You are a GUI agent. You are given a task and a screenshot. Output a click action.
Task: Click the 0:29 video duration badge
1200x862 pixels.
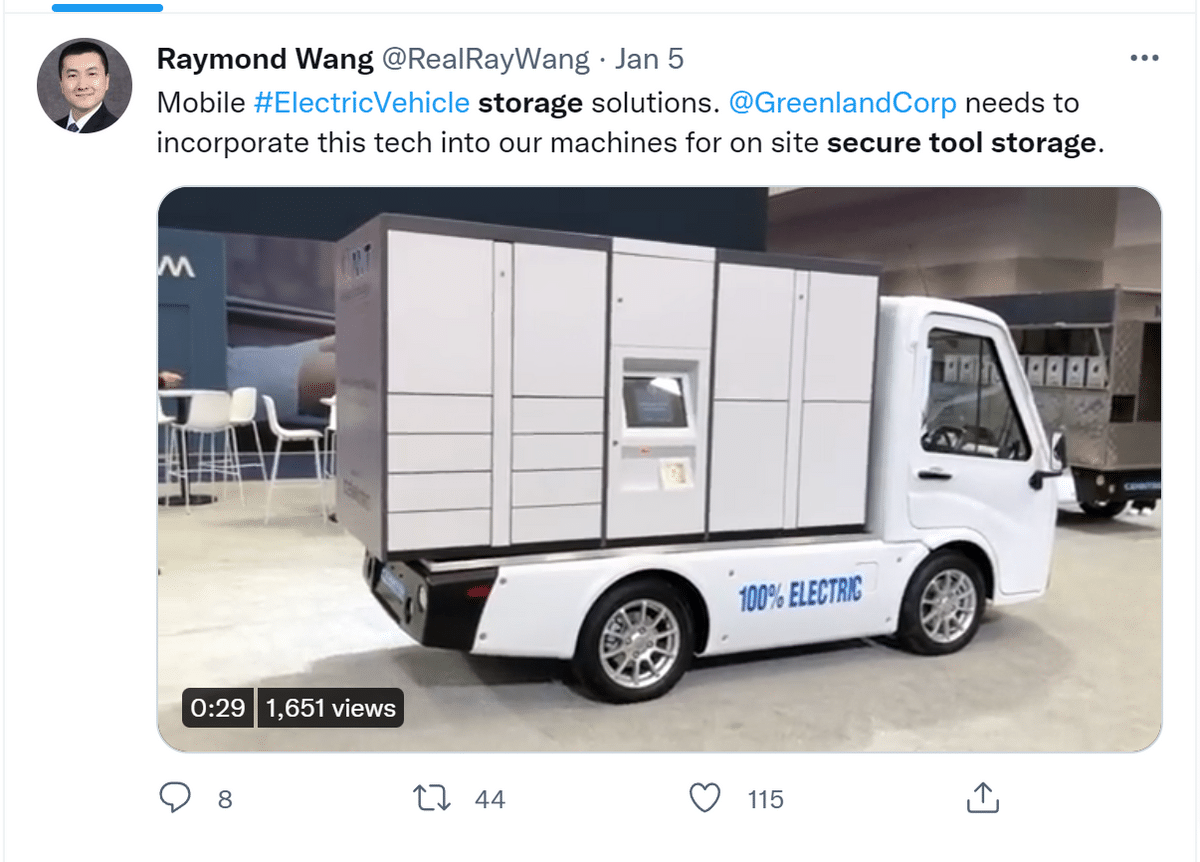click(x=217, y=708)
